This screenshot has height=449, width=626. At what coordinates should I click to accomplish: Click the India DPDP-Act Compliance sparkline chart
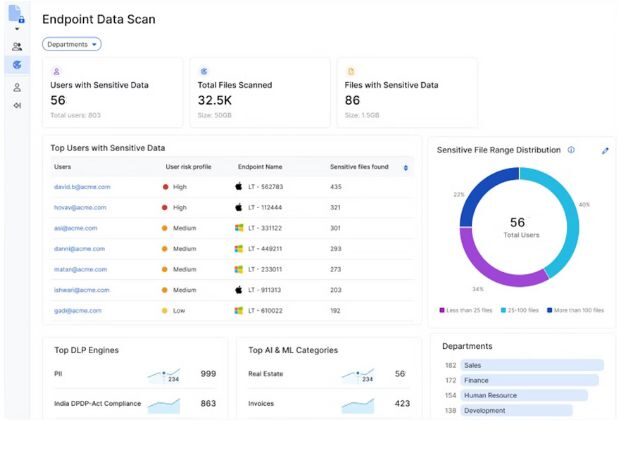(x=164, y=405)
